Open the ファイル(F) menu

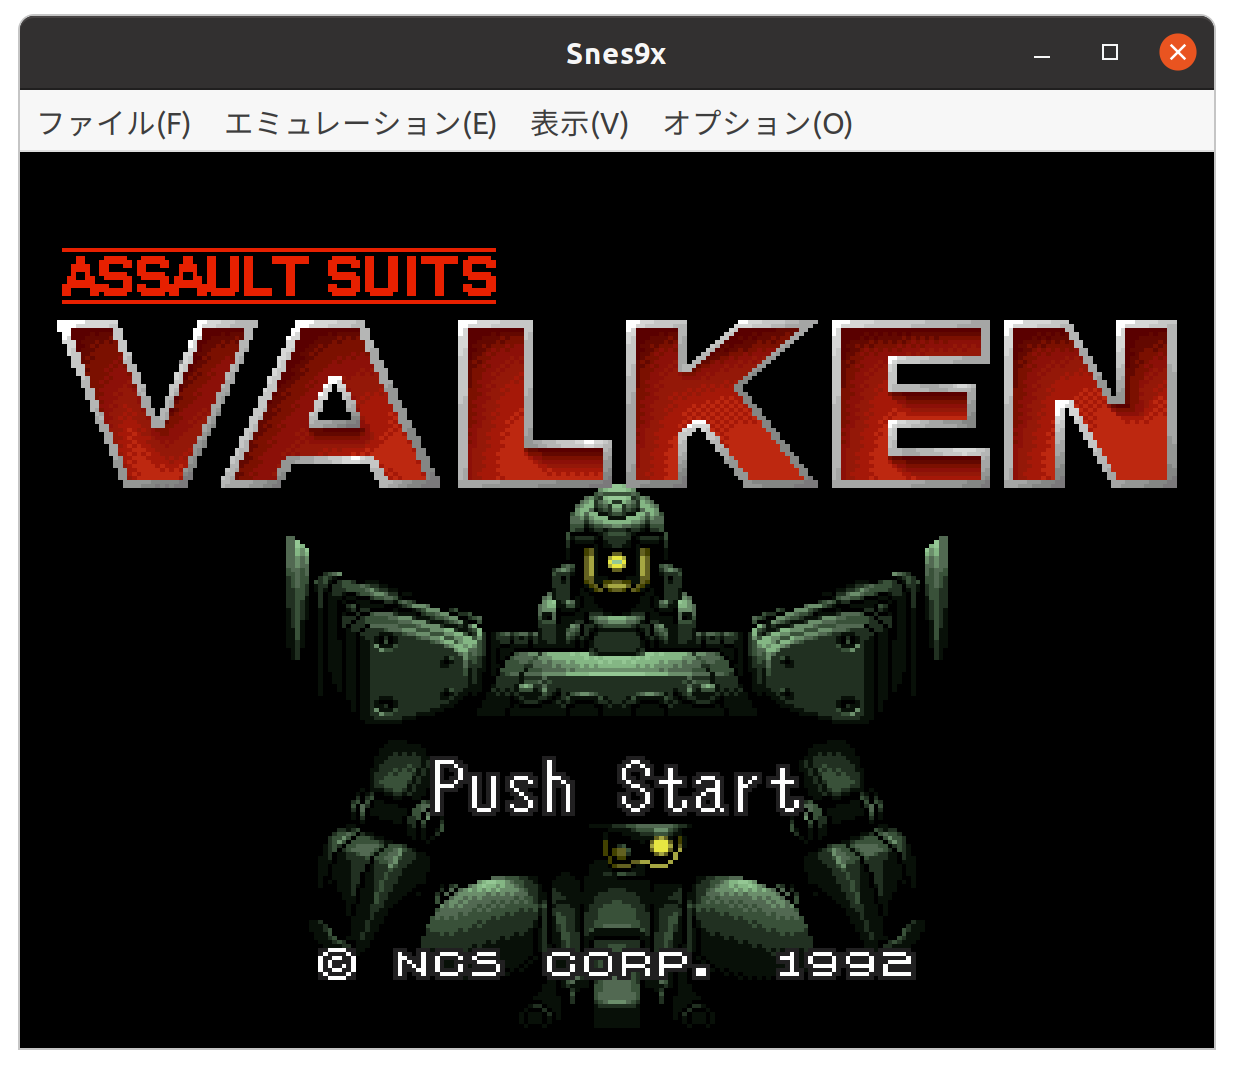[x=114, y=123]
